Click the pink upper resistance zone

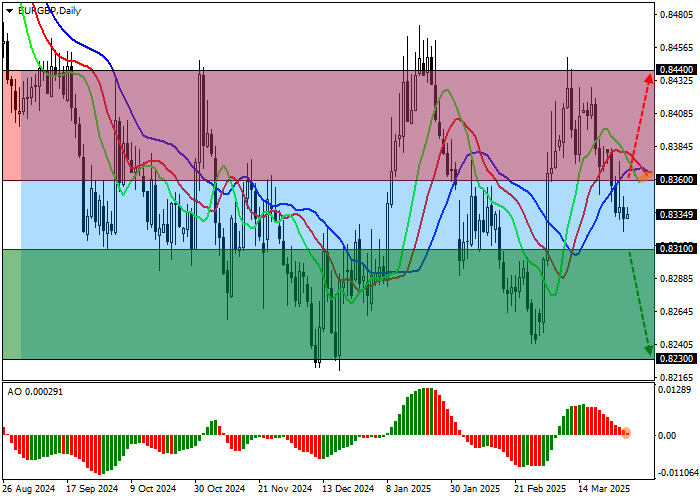click(300, 125)
